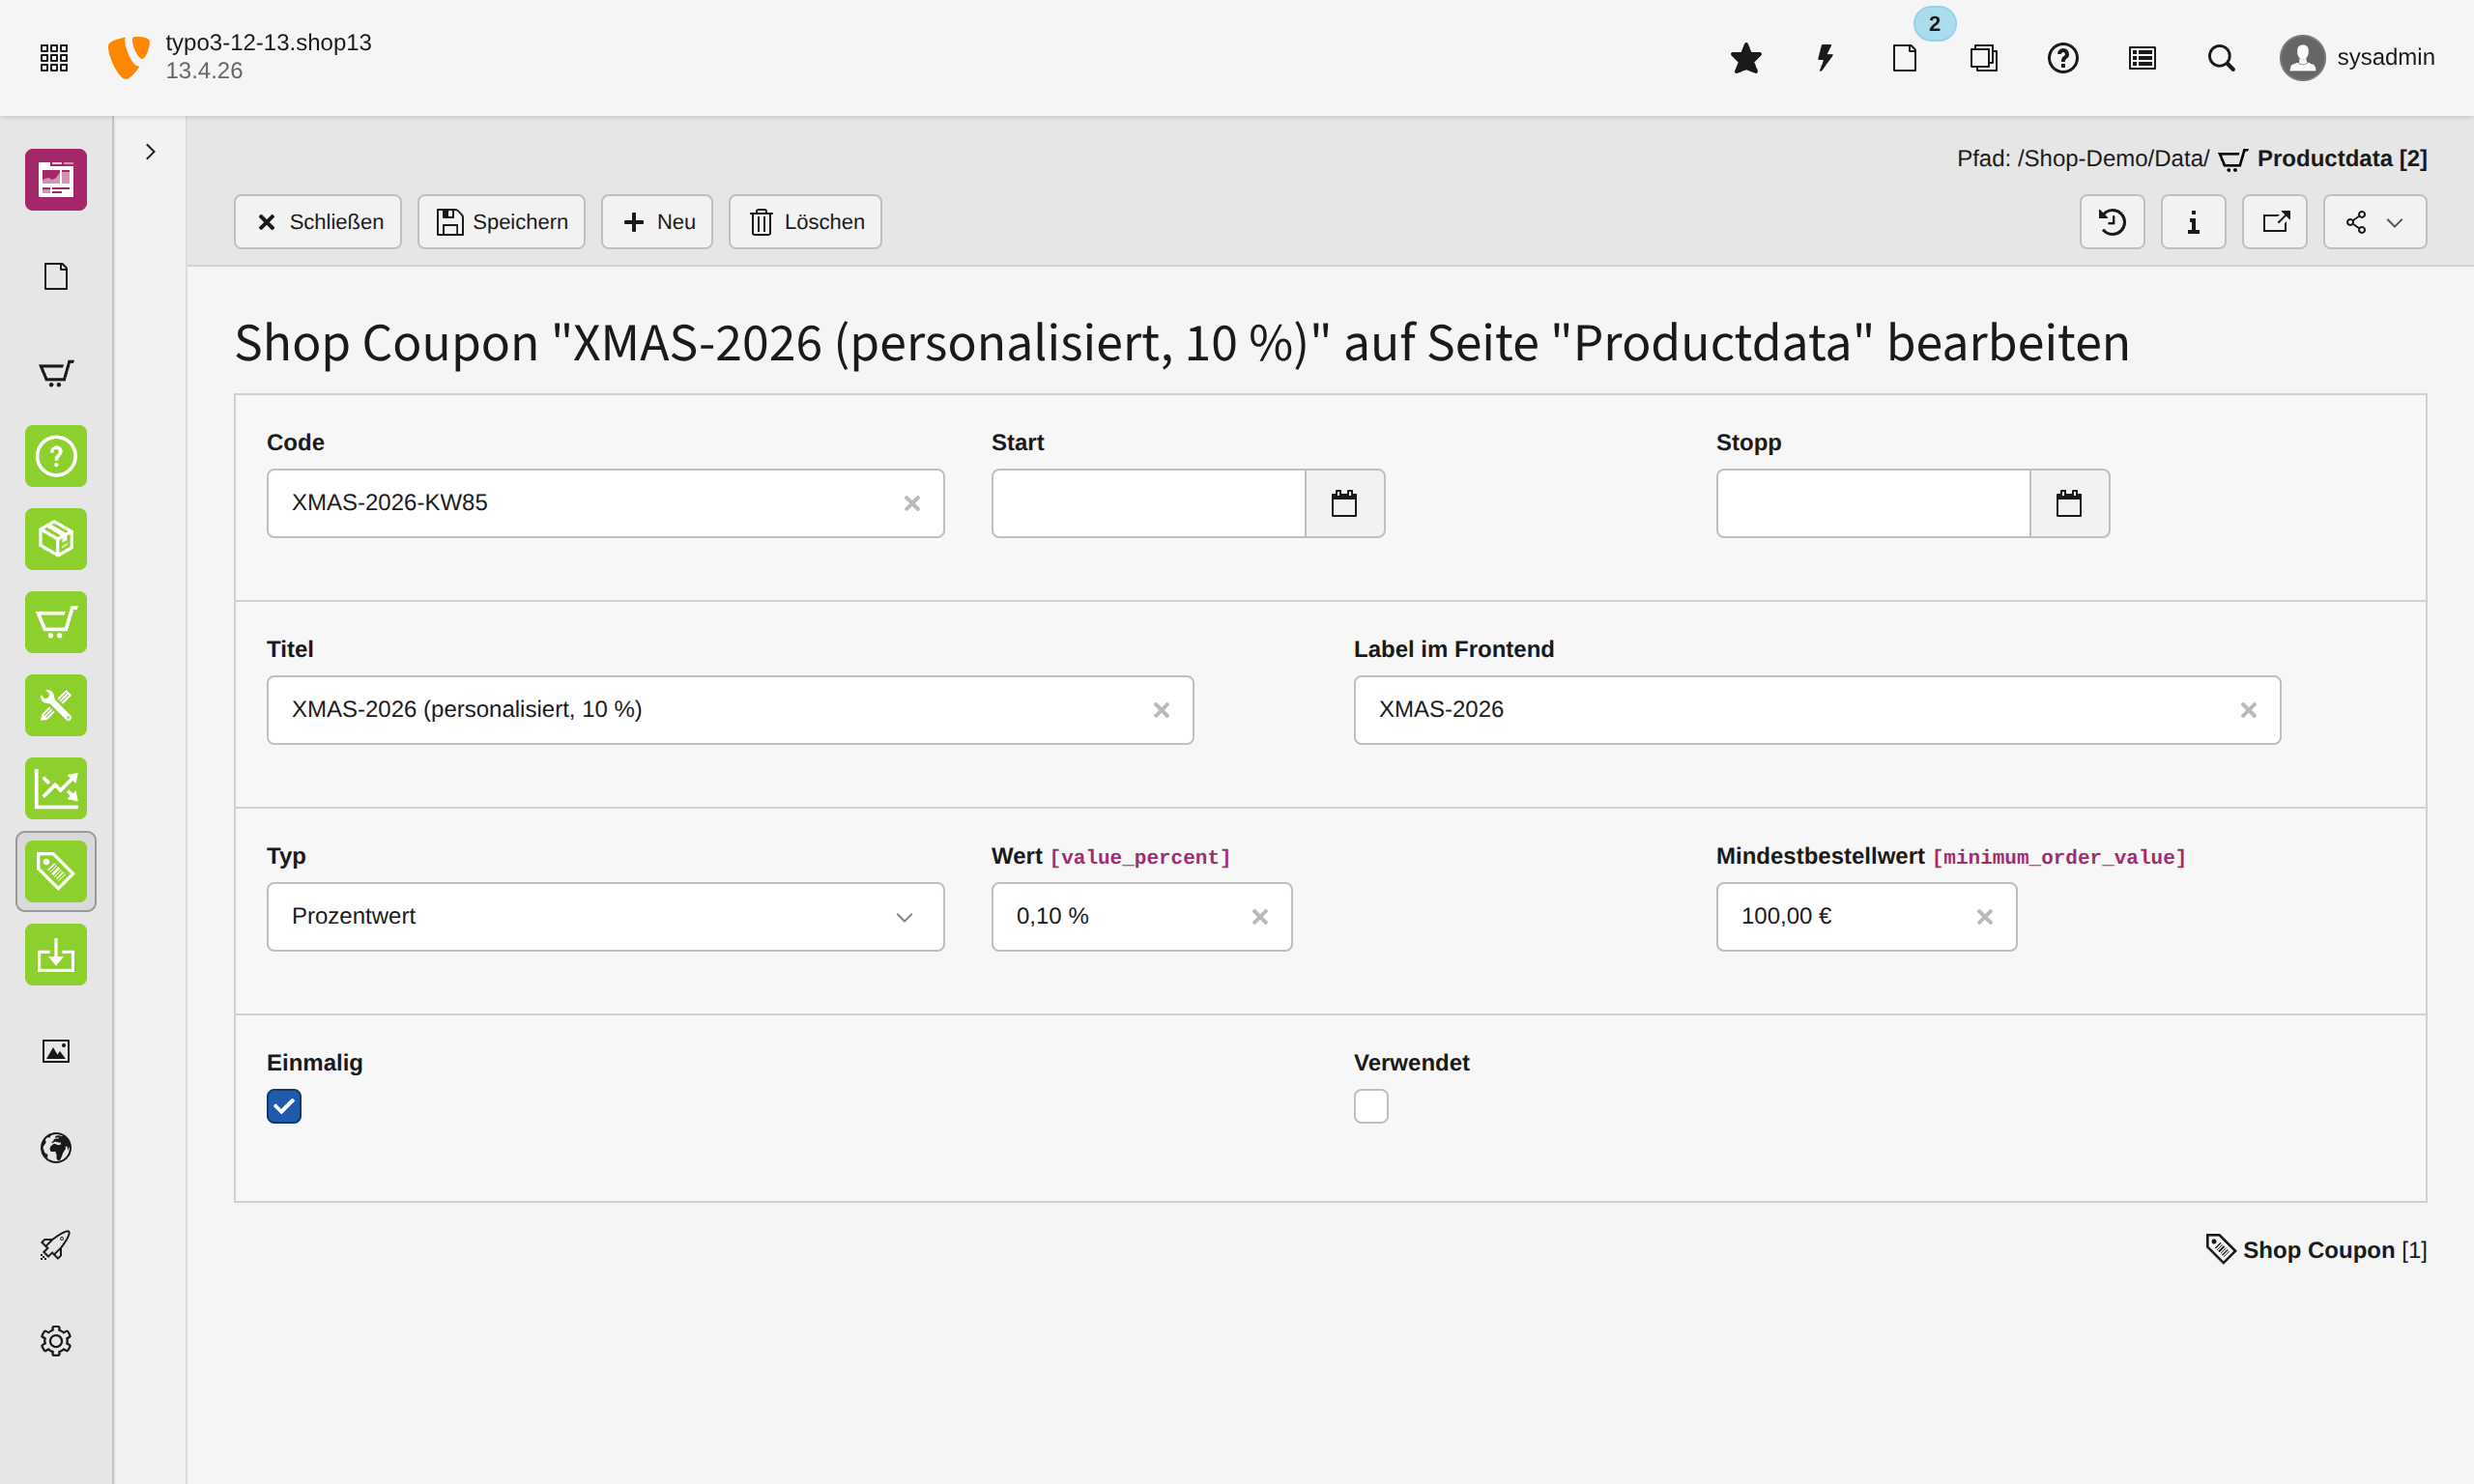
Task: Open the Typ Prozentwert dropdown
Action: tap(605, 916)
